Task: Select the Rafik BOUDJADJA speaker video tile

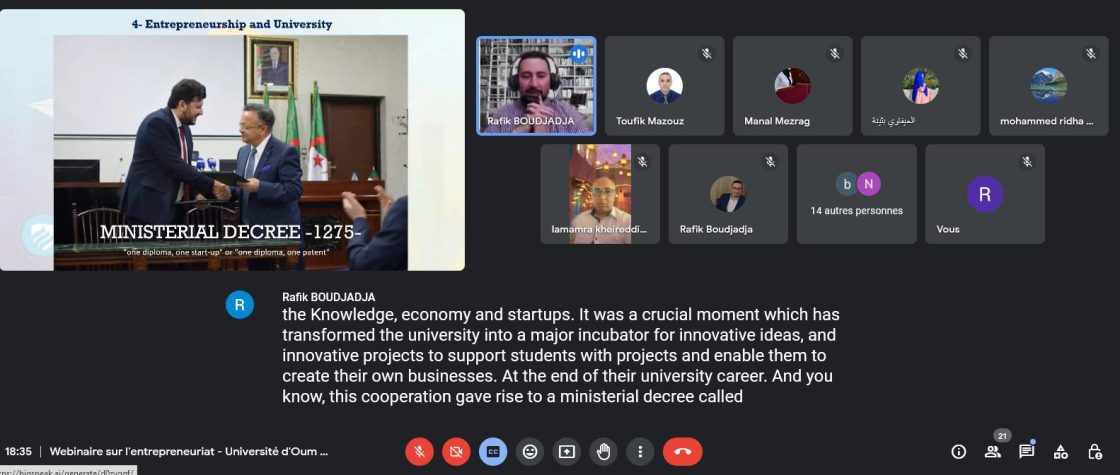Action: coord(536,86)
